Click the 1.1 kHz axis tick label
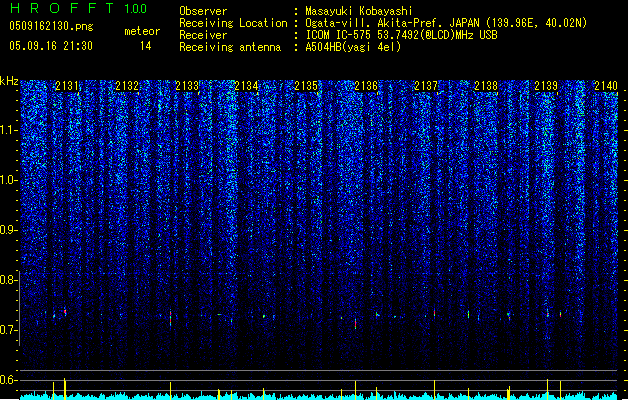Screen dimensions: 629x400 [x=9, y=130]
